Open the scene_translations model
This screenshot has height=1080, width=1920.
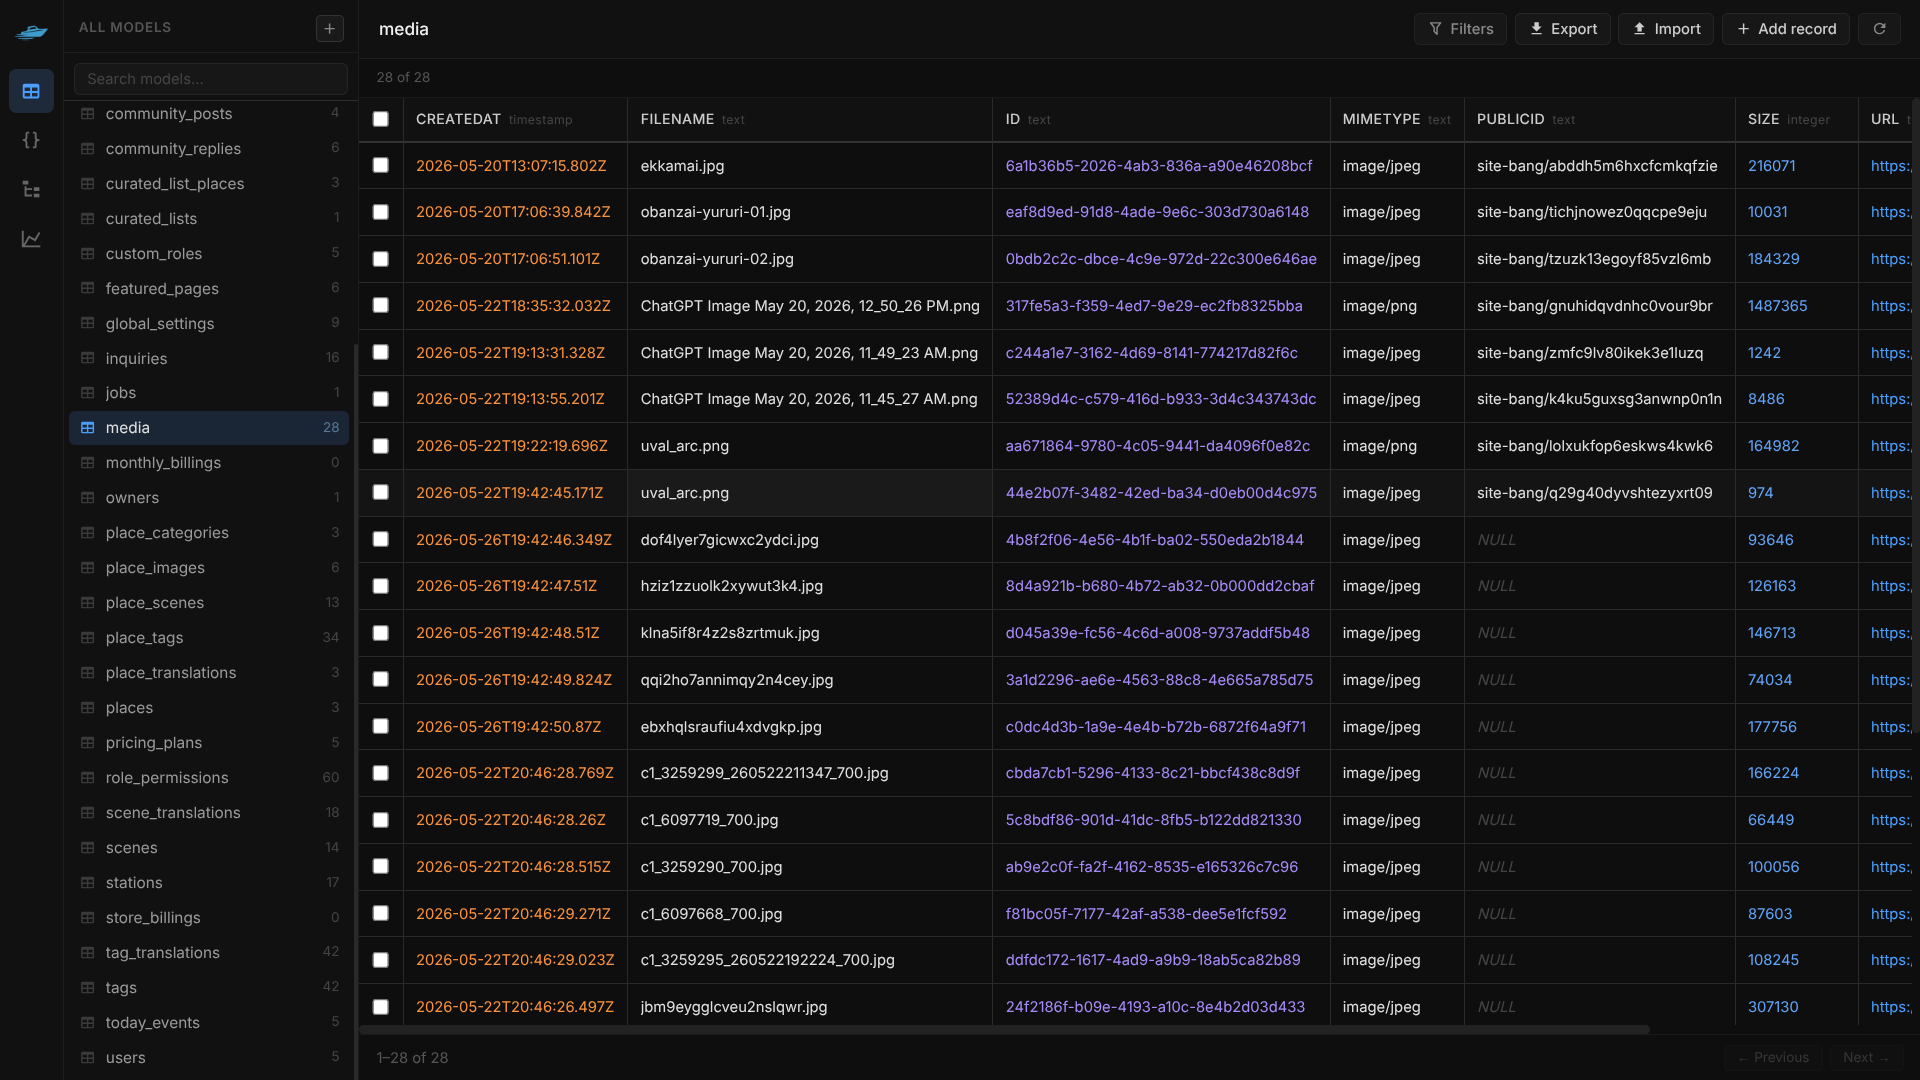[209, 813]
